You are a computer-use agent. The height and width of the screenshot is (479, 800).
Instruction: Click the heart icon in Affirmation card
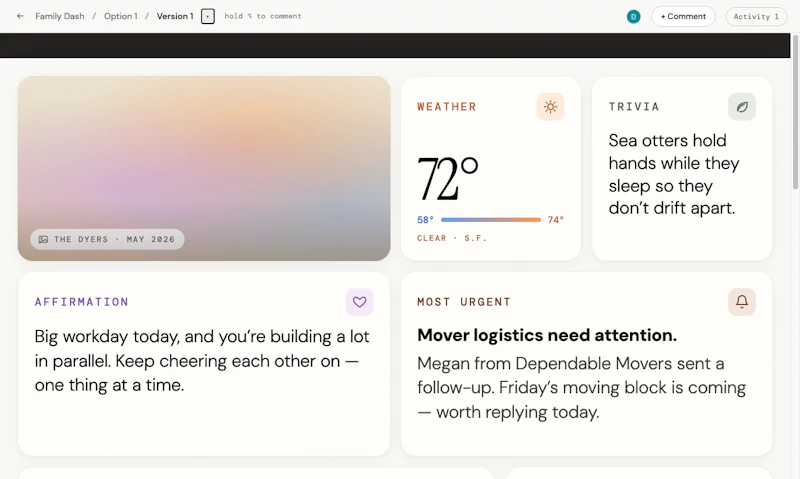tap(360, 302)
